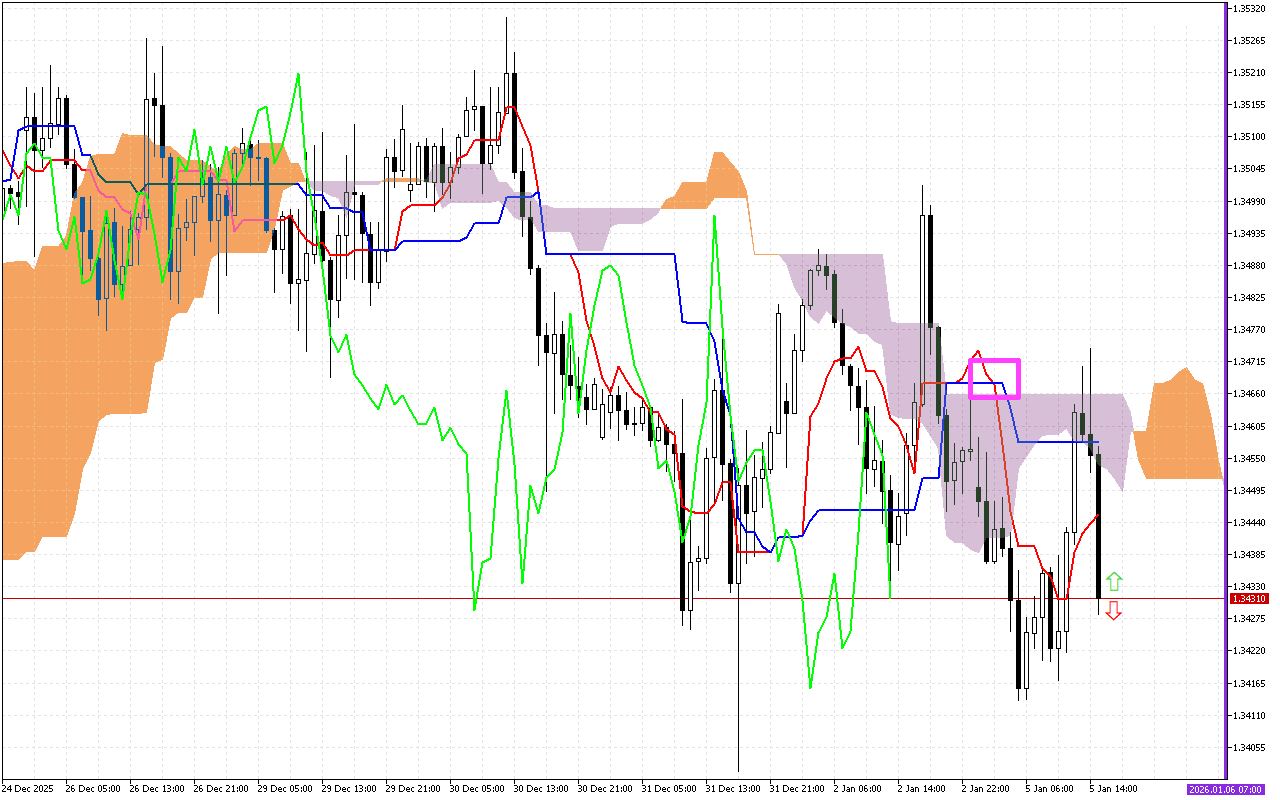Screen dimensions: 1280x800
Task: Select the red Tenkan-sen line peak near 2 Jan 22:00
Action: tap(976, 352)
